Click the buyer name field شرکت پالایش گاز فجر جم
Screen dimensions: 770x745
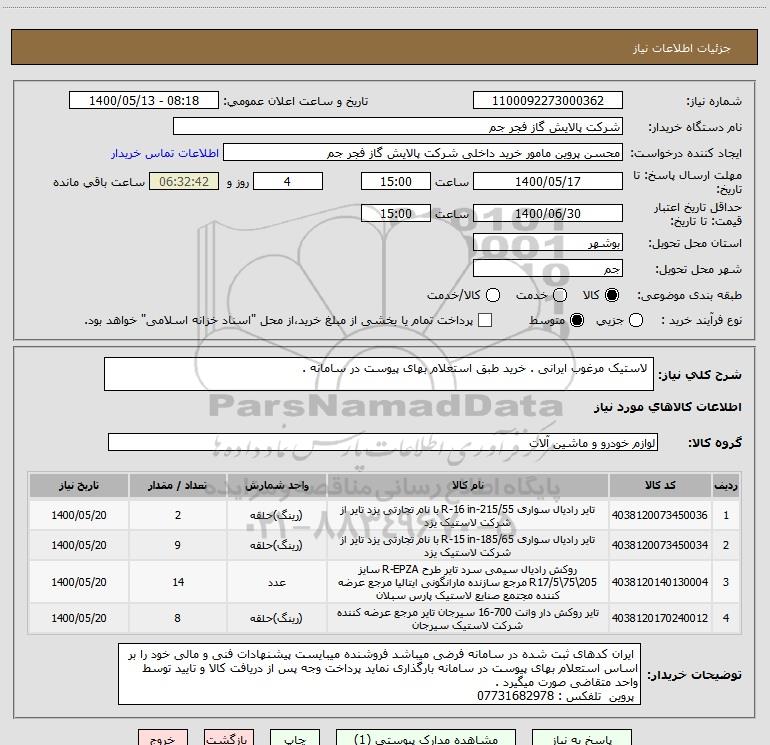398,126
